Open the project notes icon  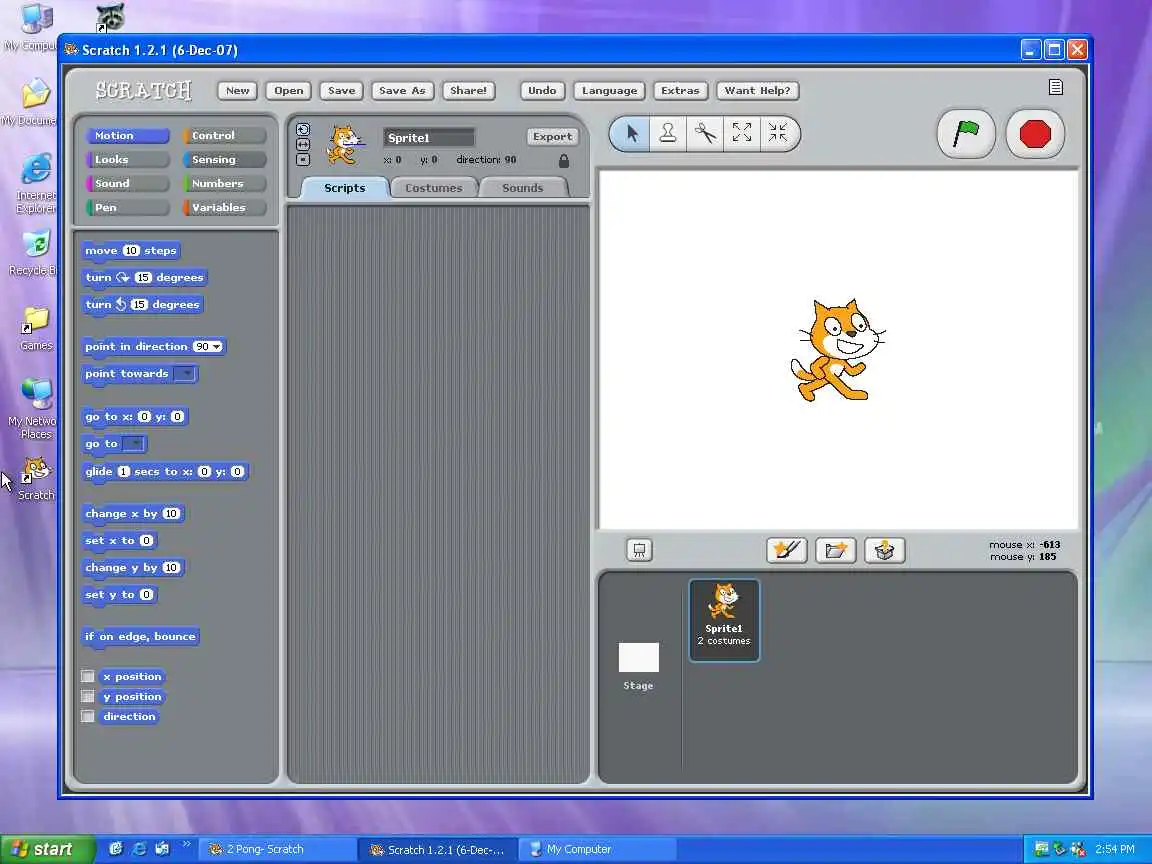coord(1055,87)
